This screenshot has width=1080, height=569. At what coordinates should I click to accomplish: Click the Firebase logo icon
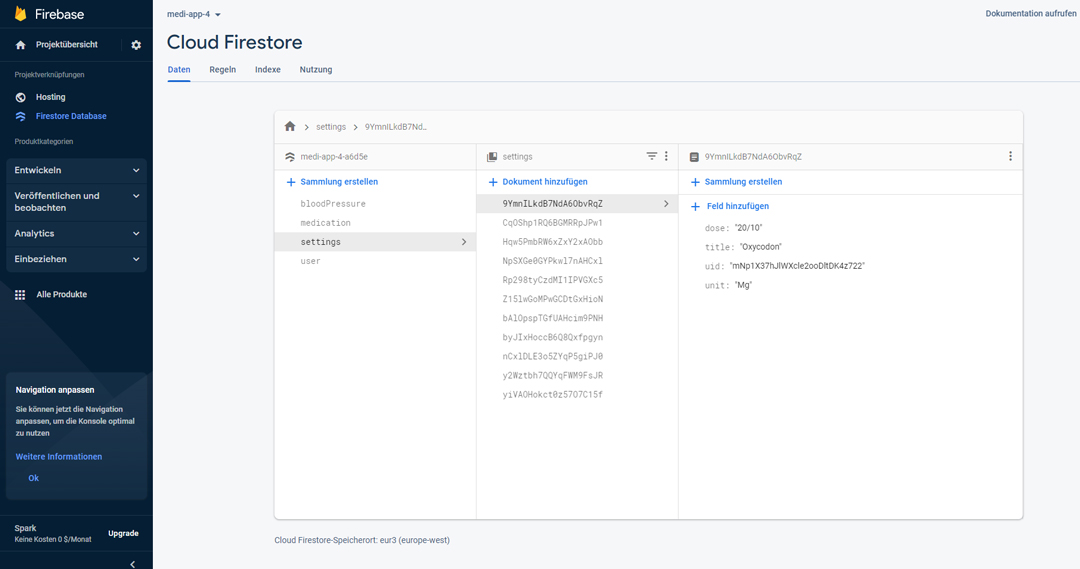point(21,14)
